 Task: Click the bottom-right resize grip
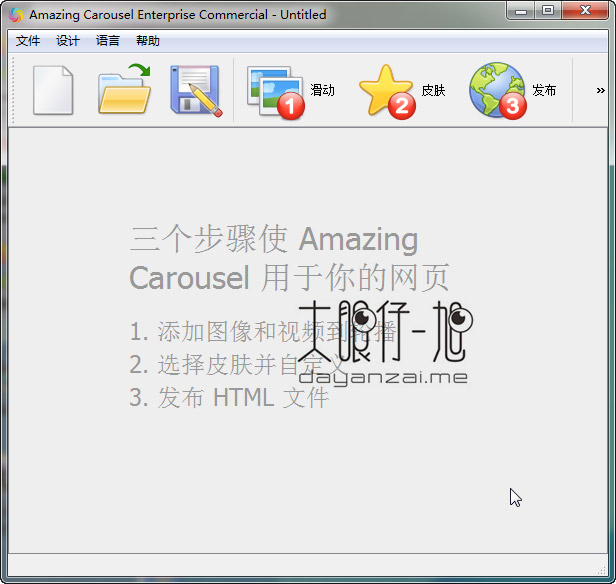point(602,570)
